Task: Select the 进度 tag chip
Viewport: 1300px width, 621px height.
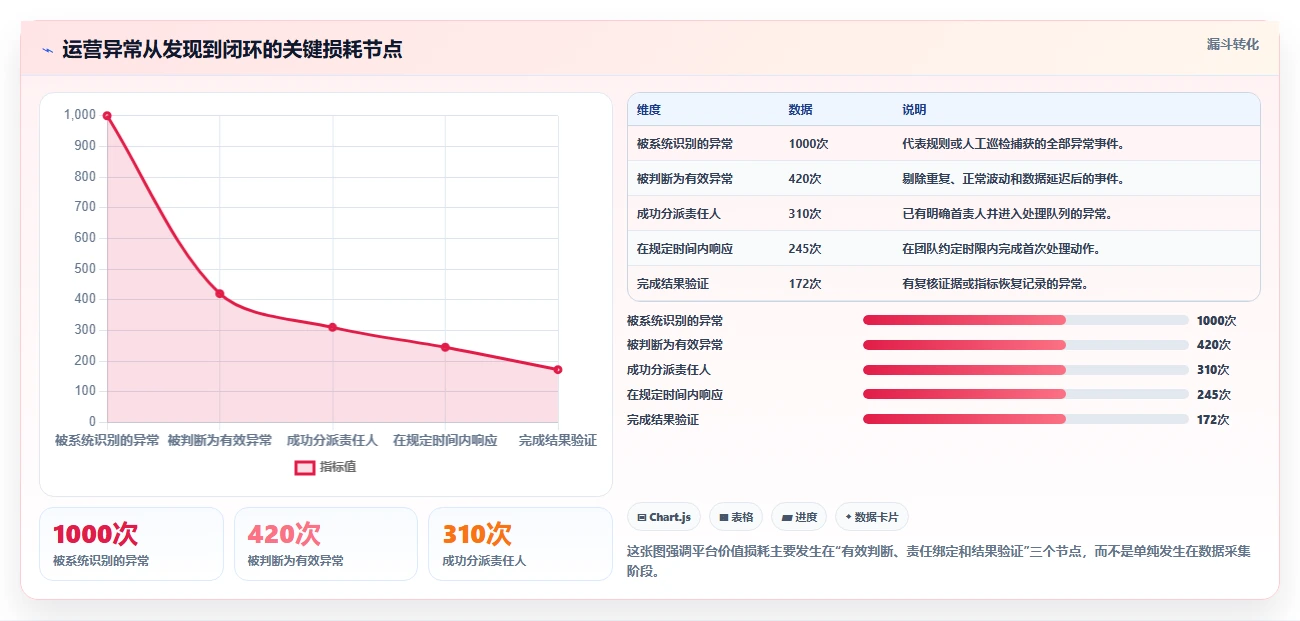Action: click(799, 517)
